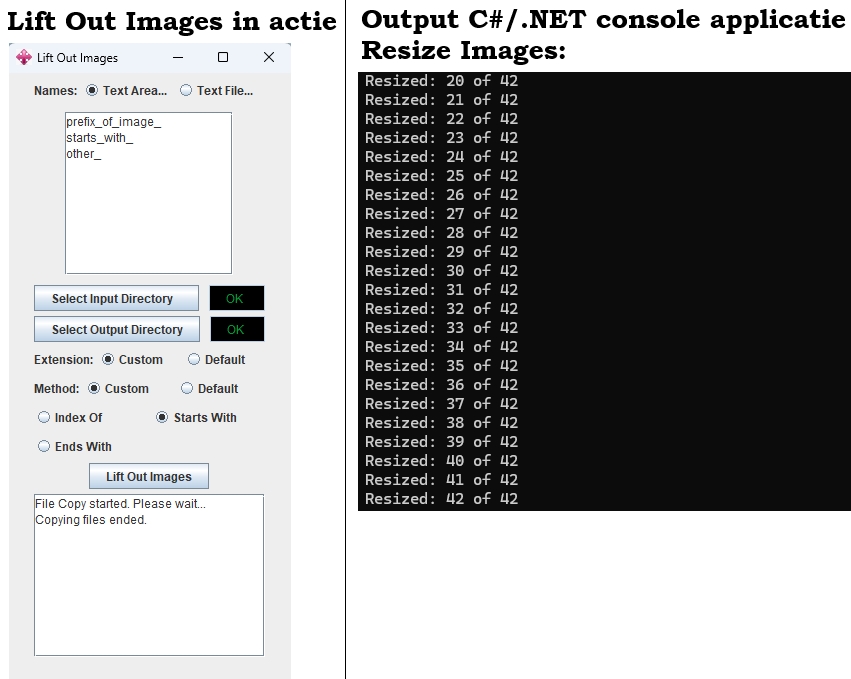Click the status log text area
The width and height of the screenshot is (851, 679).
coord(149,575)
